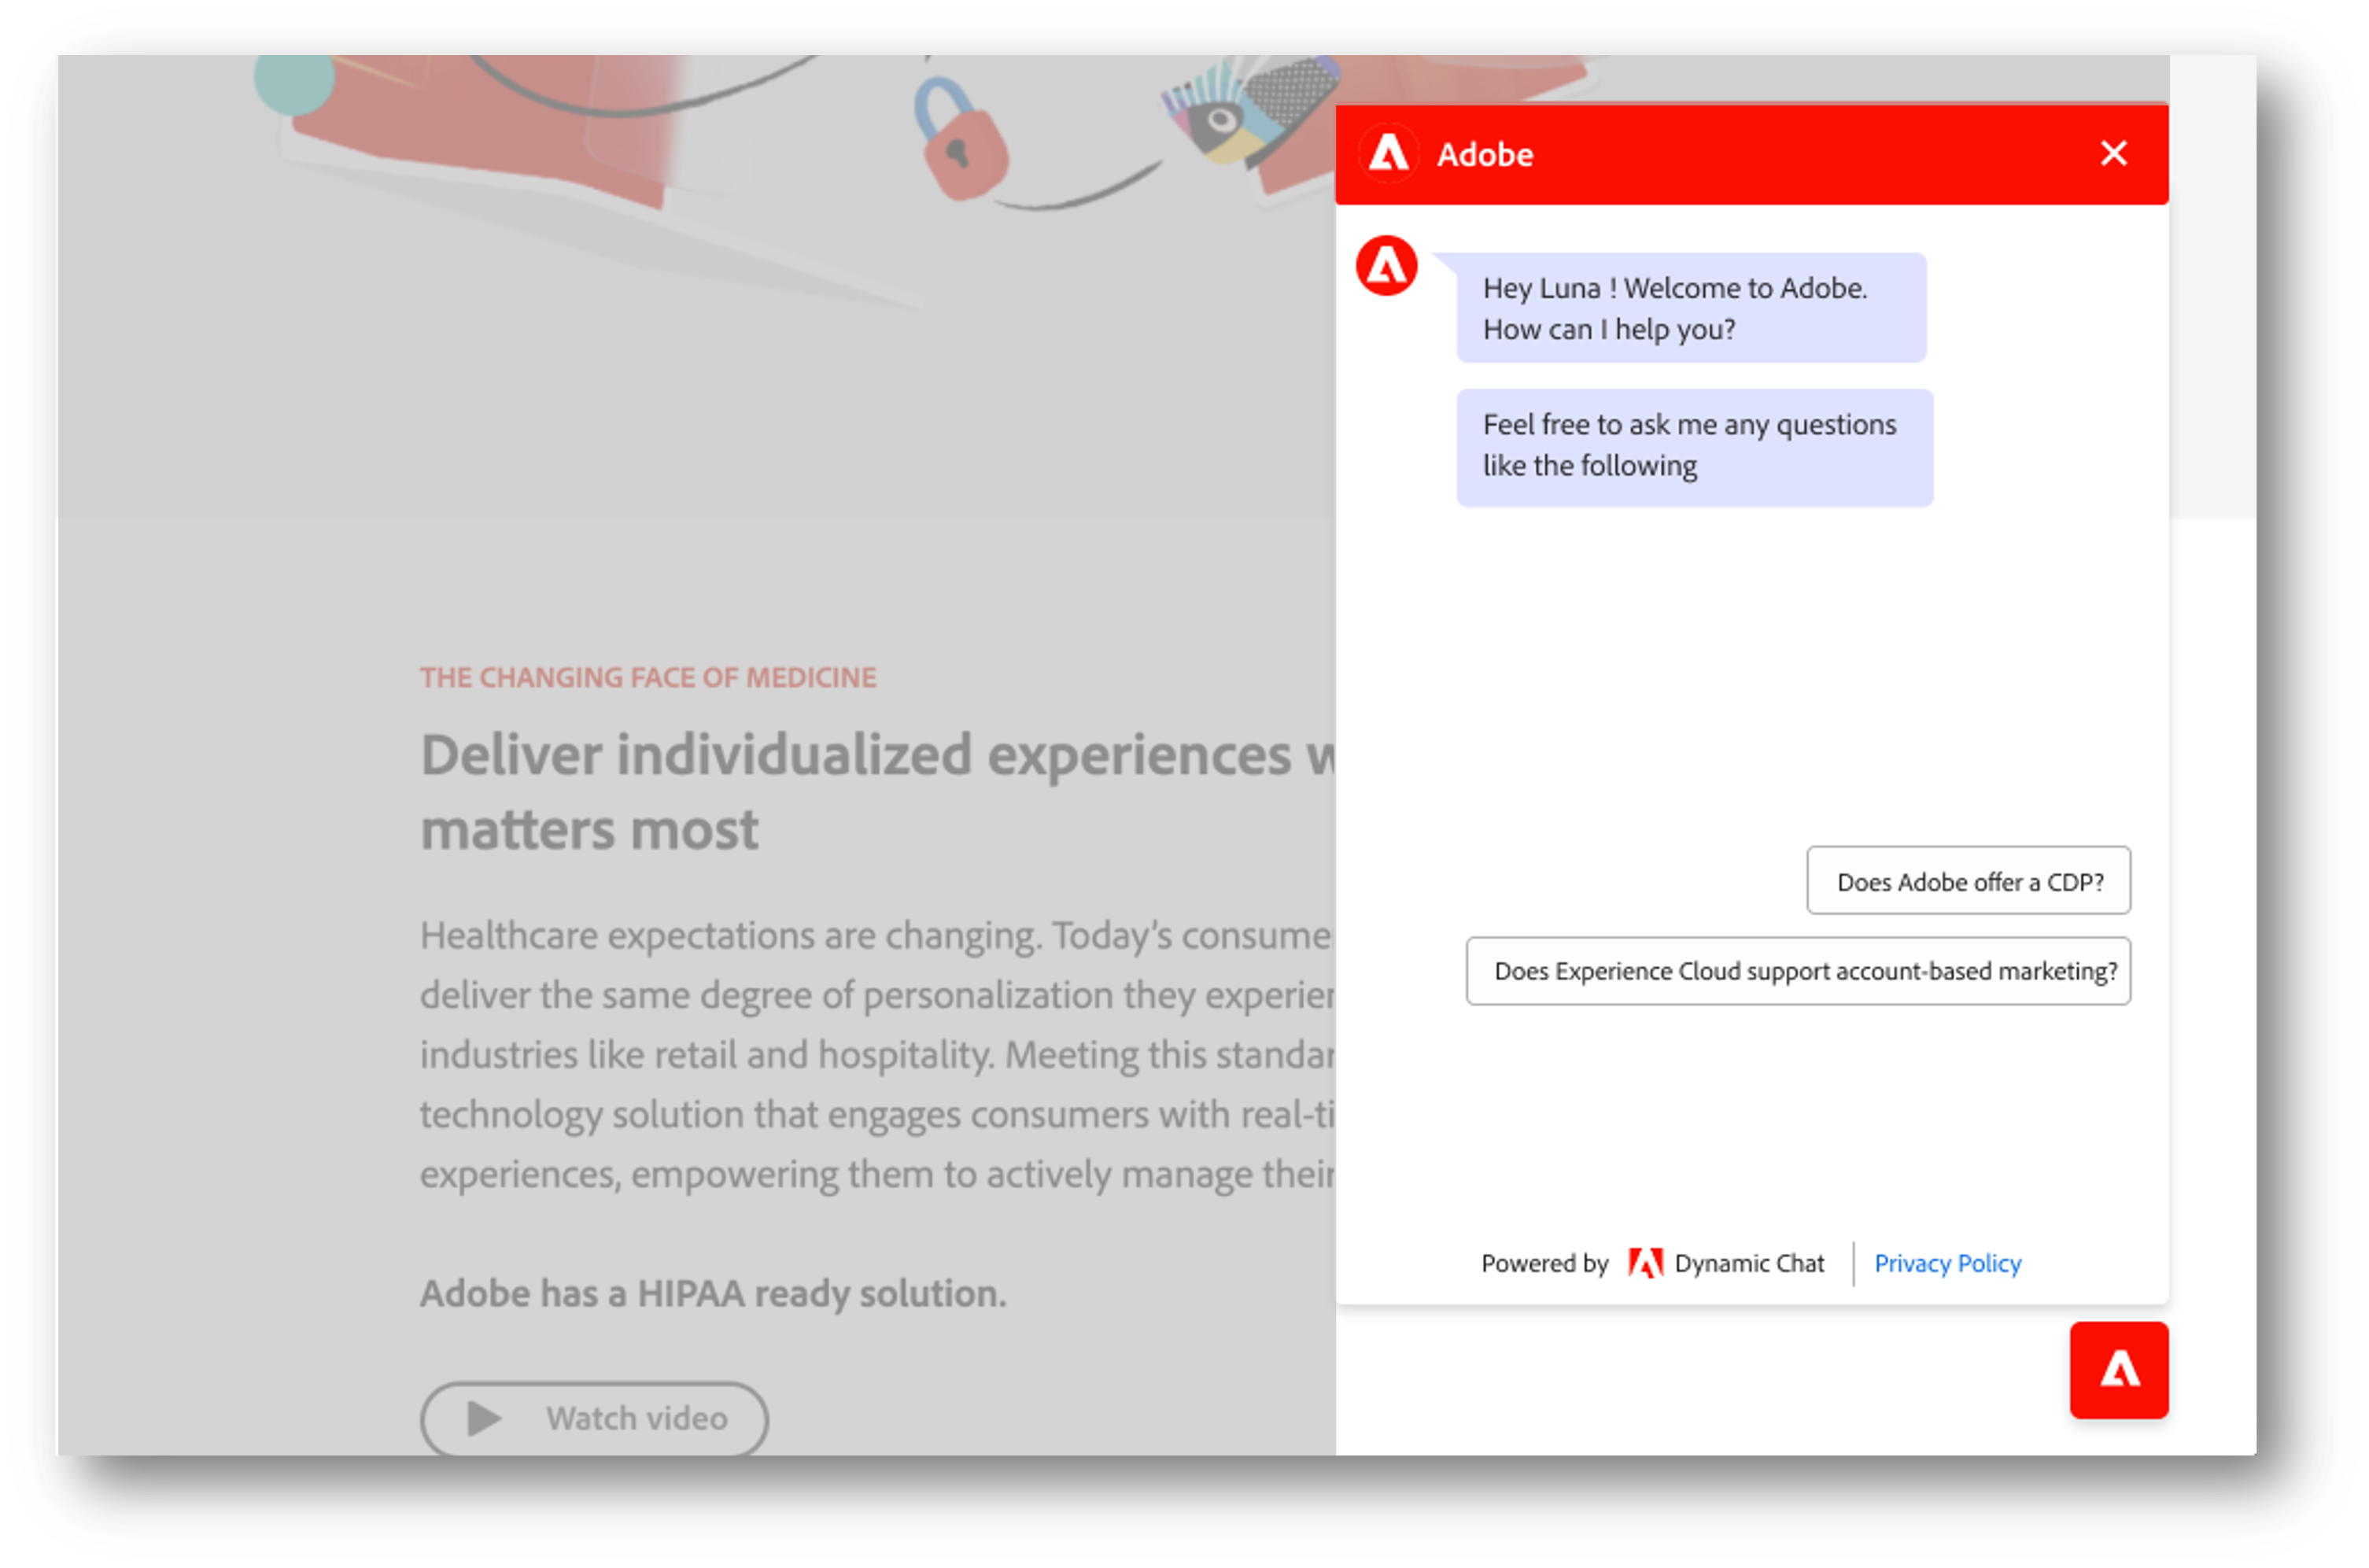Click the Watch video button
Viewport: 2369px width, 1568px height.
(x=594, y=1418)
